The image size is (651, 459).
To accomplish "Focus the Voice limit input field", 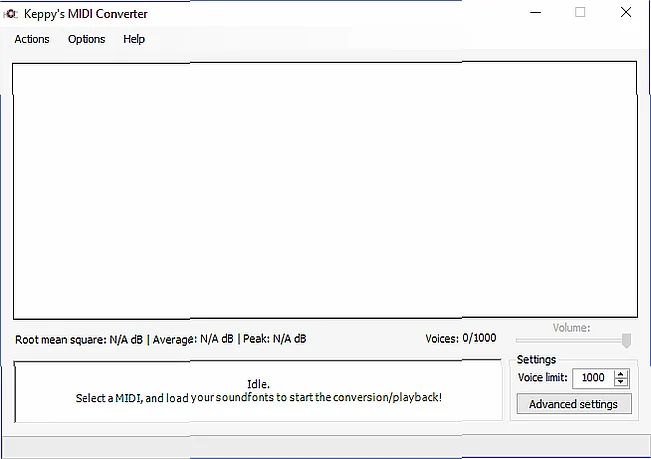I will click(593, 378).
